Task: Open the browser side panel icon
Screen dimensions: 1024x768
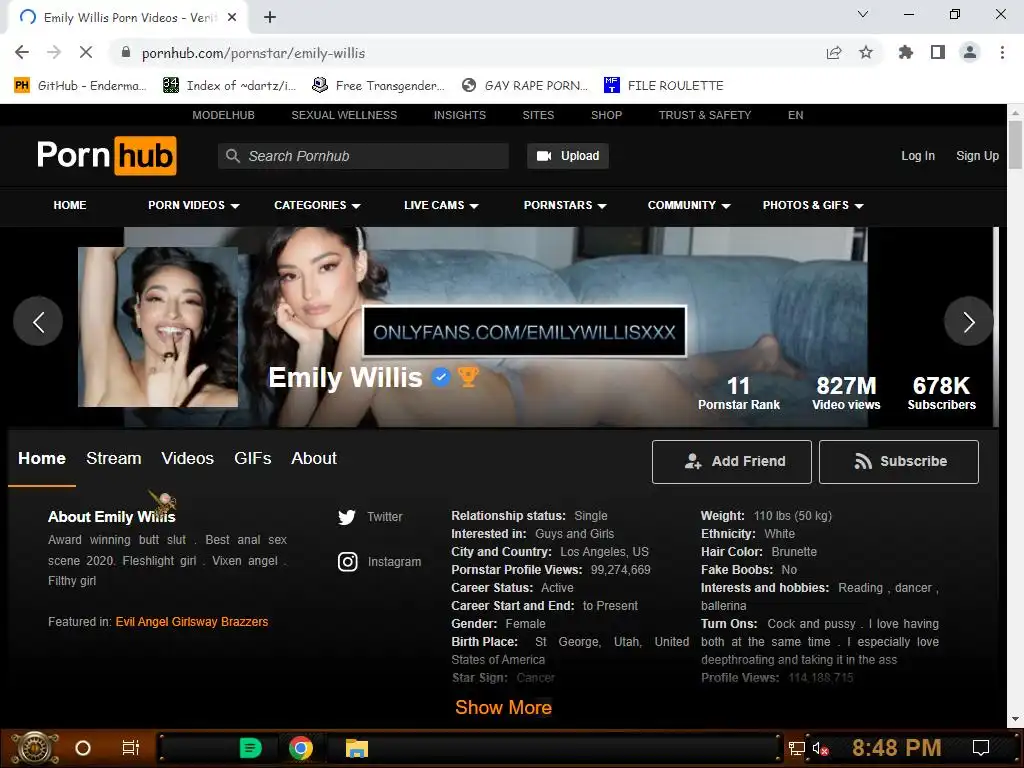Action: pyautogui.click(x=938, y=52)
